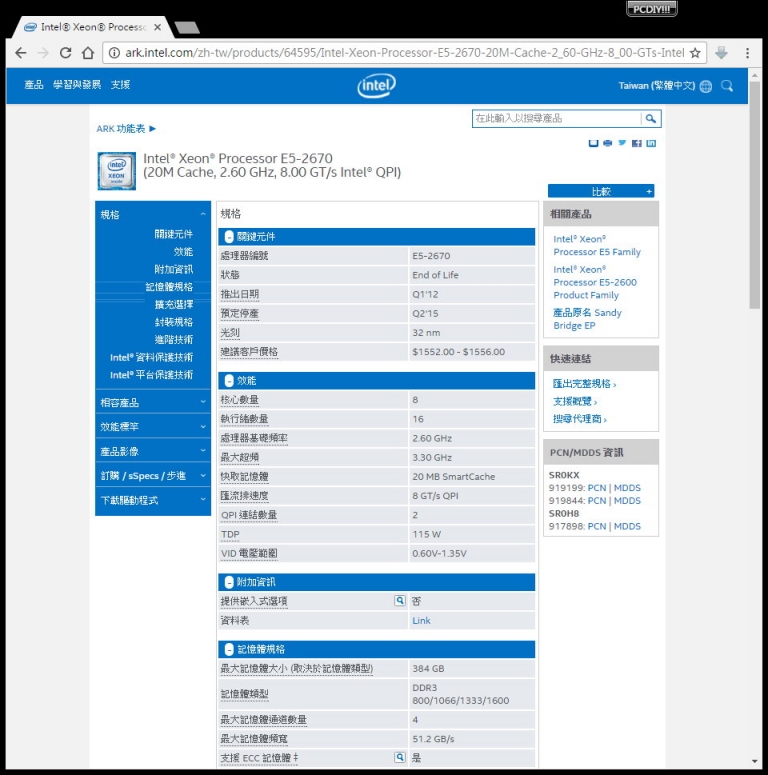Jump to 進階技術 in sidebar

173,340
